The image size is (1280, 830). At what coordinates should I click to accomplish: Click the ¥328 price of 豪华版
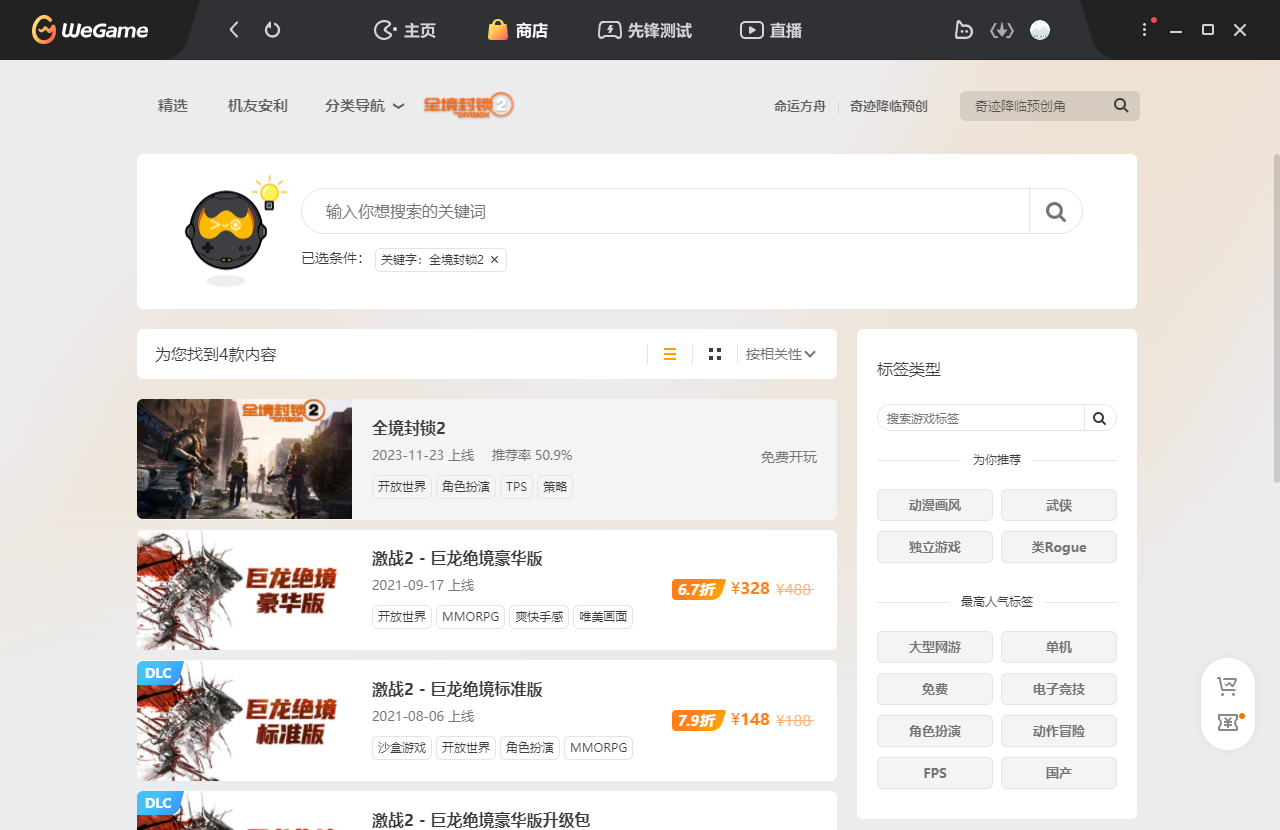tap(750, 589)
